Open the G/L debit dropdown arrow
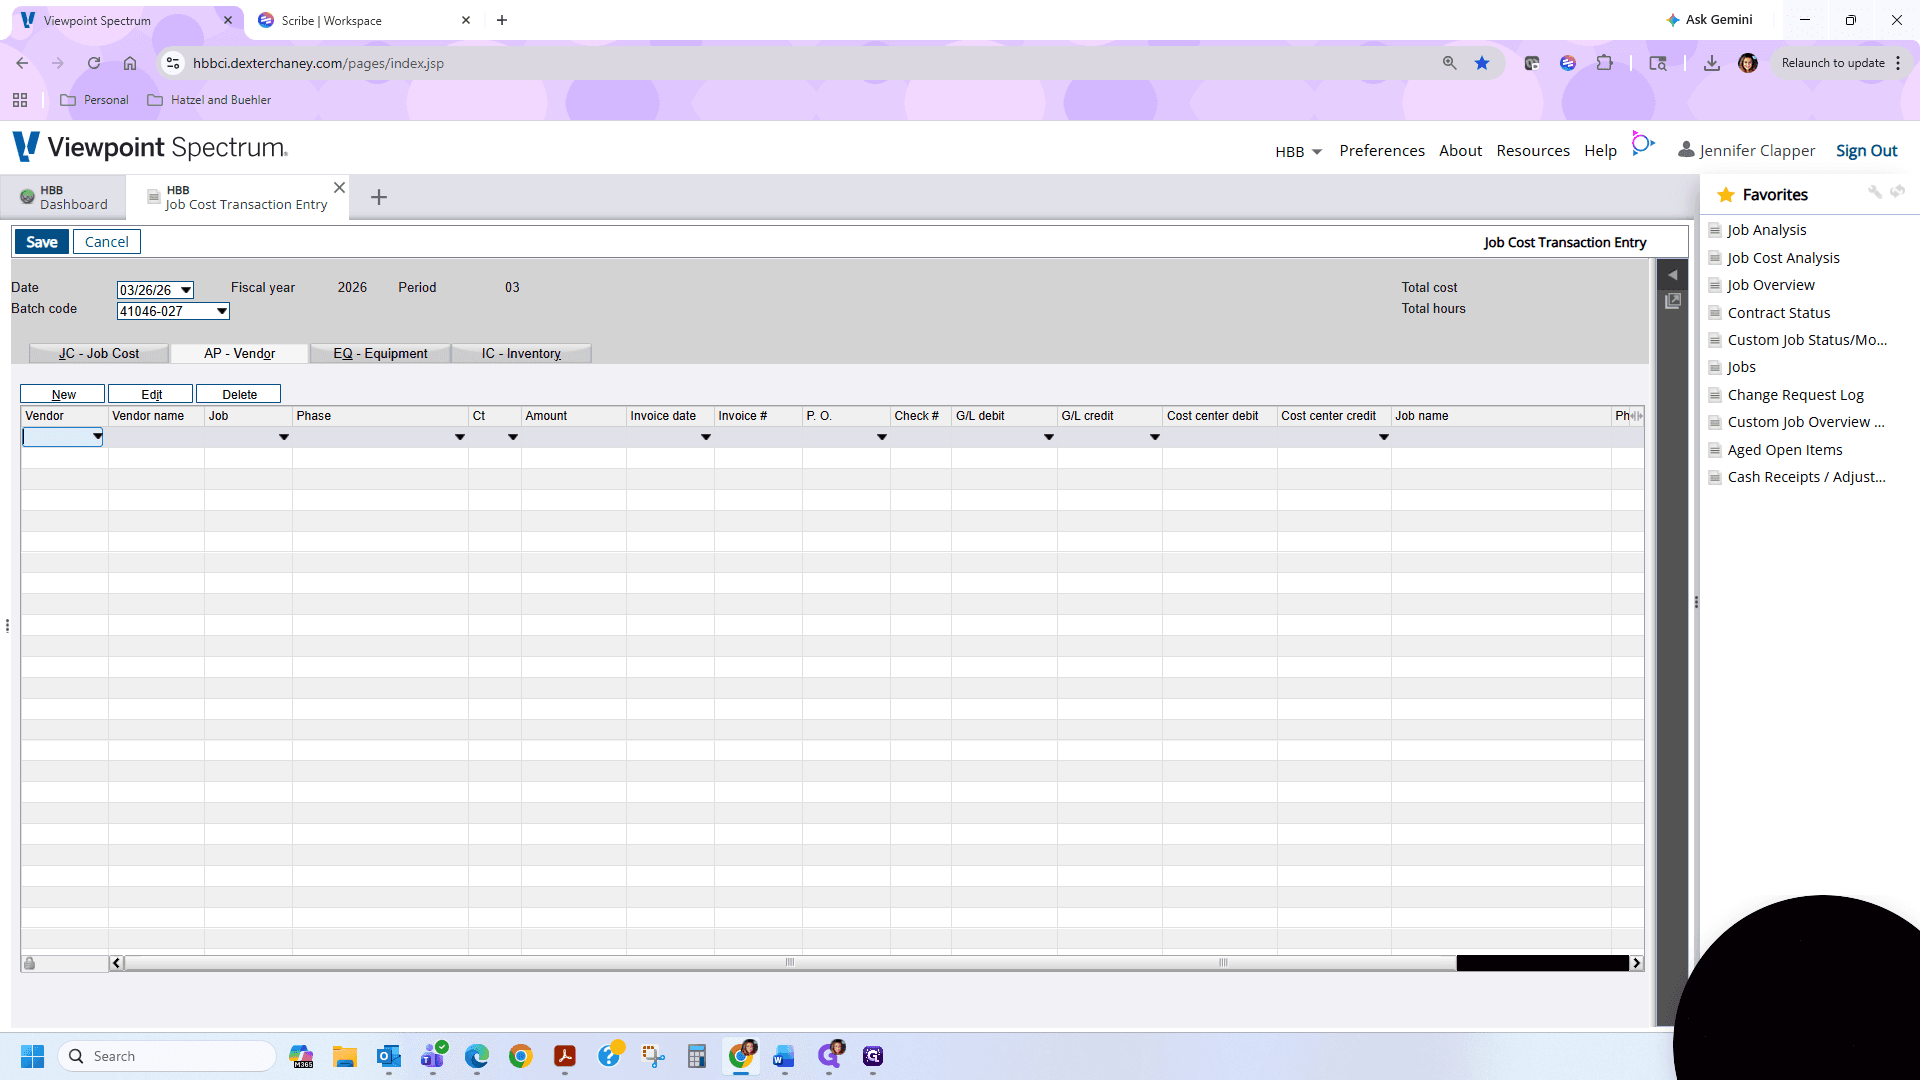Image resolution: width=1920 pixels, height=1080 pixels. 1049,437
